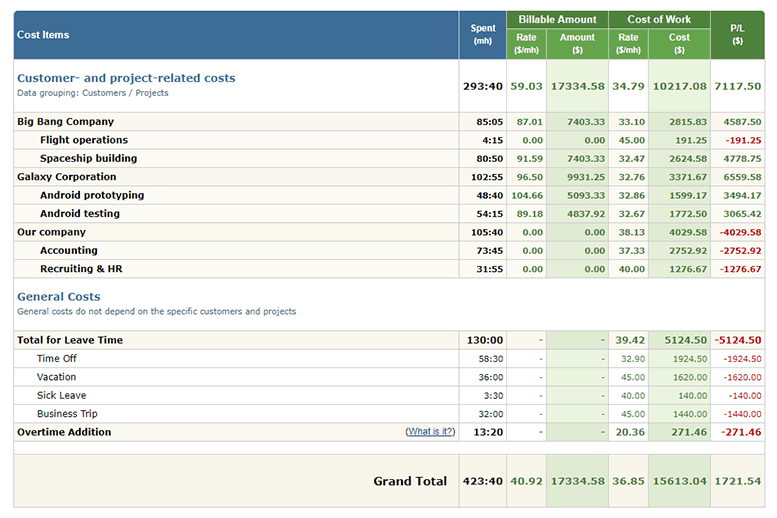
Task: Click the -5124.50 Leave Time loss value
Action: point(738,340)
